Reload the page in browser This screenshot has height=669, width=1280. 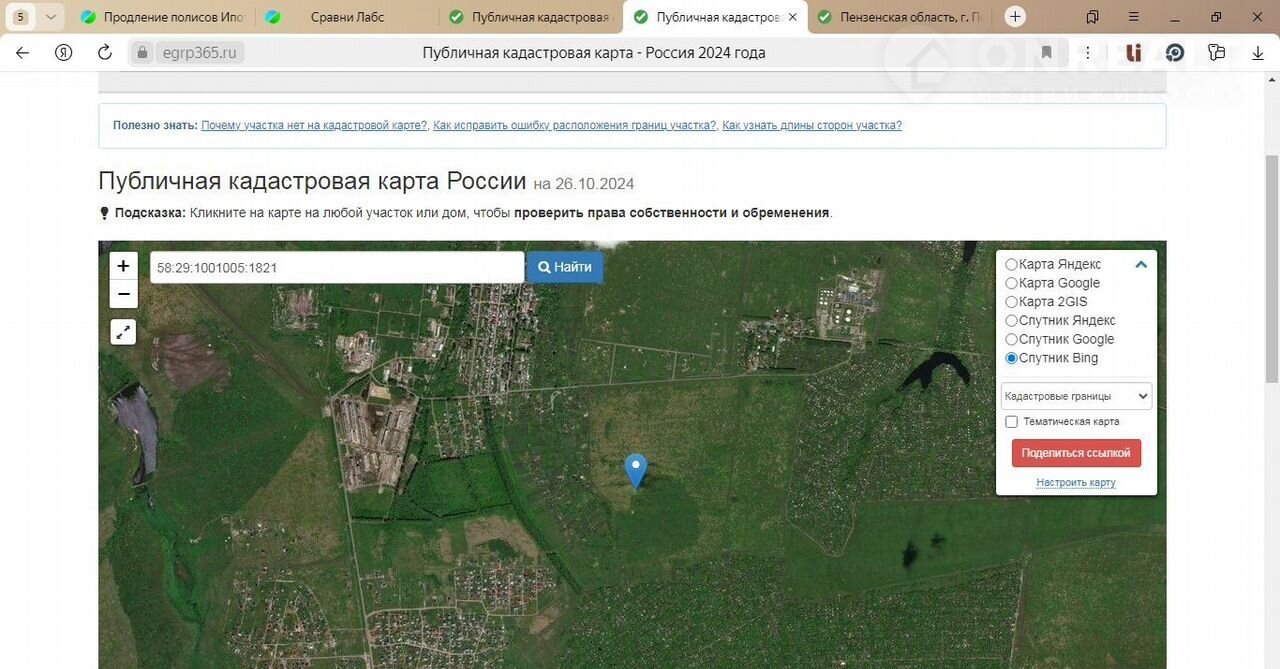pyautogui.click(x=105, y=52)
